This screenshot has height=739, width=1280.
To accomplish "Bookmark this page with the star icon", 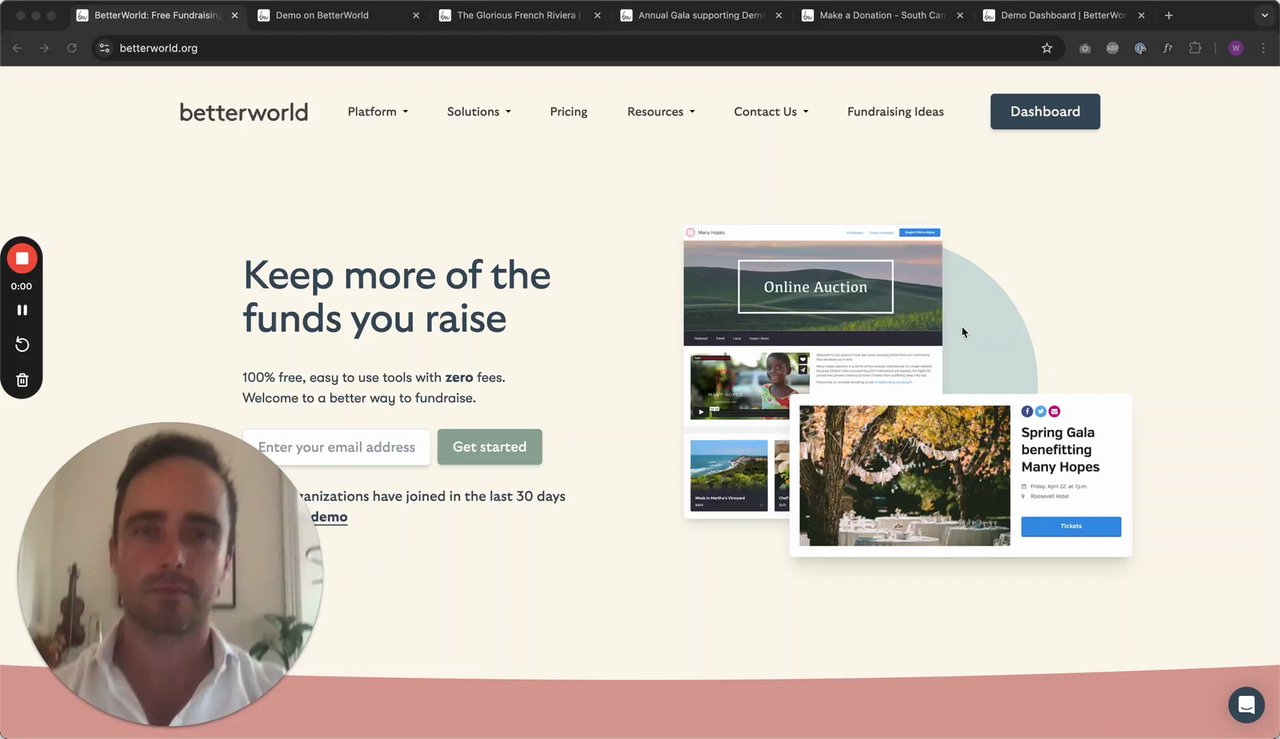I will click(x=1047, y=48).
